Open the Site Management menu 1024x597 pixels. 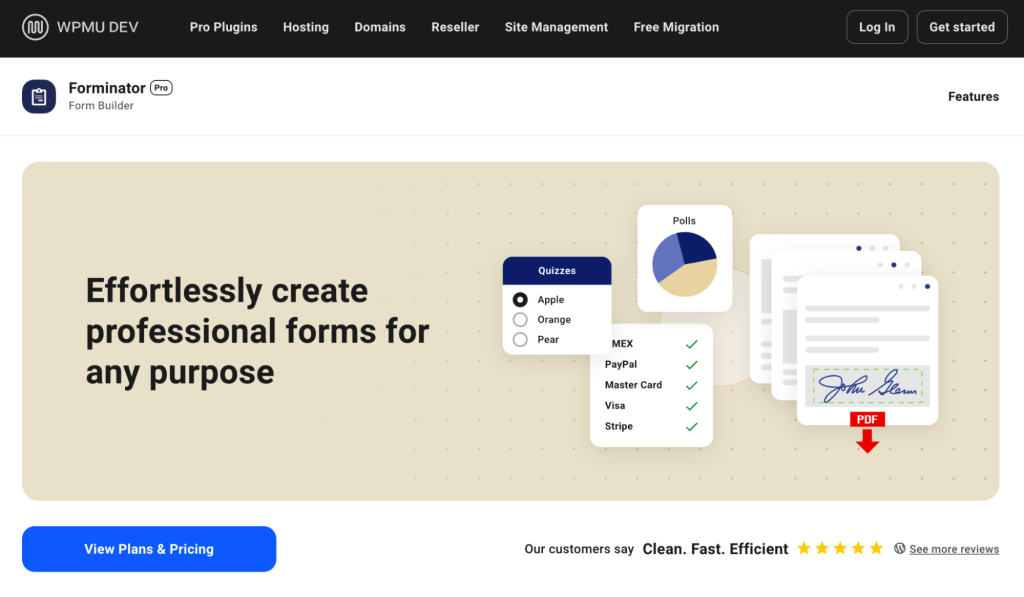[556, 27]
